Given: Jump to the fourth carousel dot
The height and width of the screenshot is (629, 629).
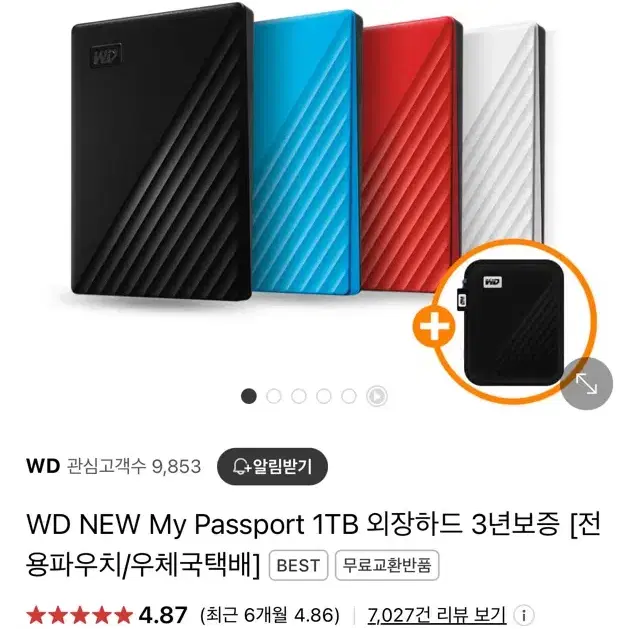Looking at the screenshot, I should click(324, 396).
